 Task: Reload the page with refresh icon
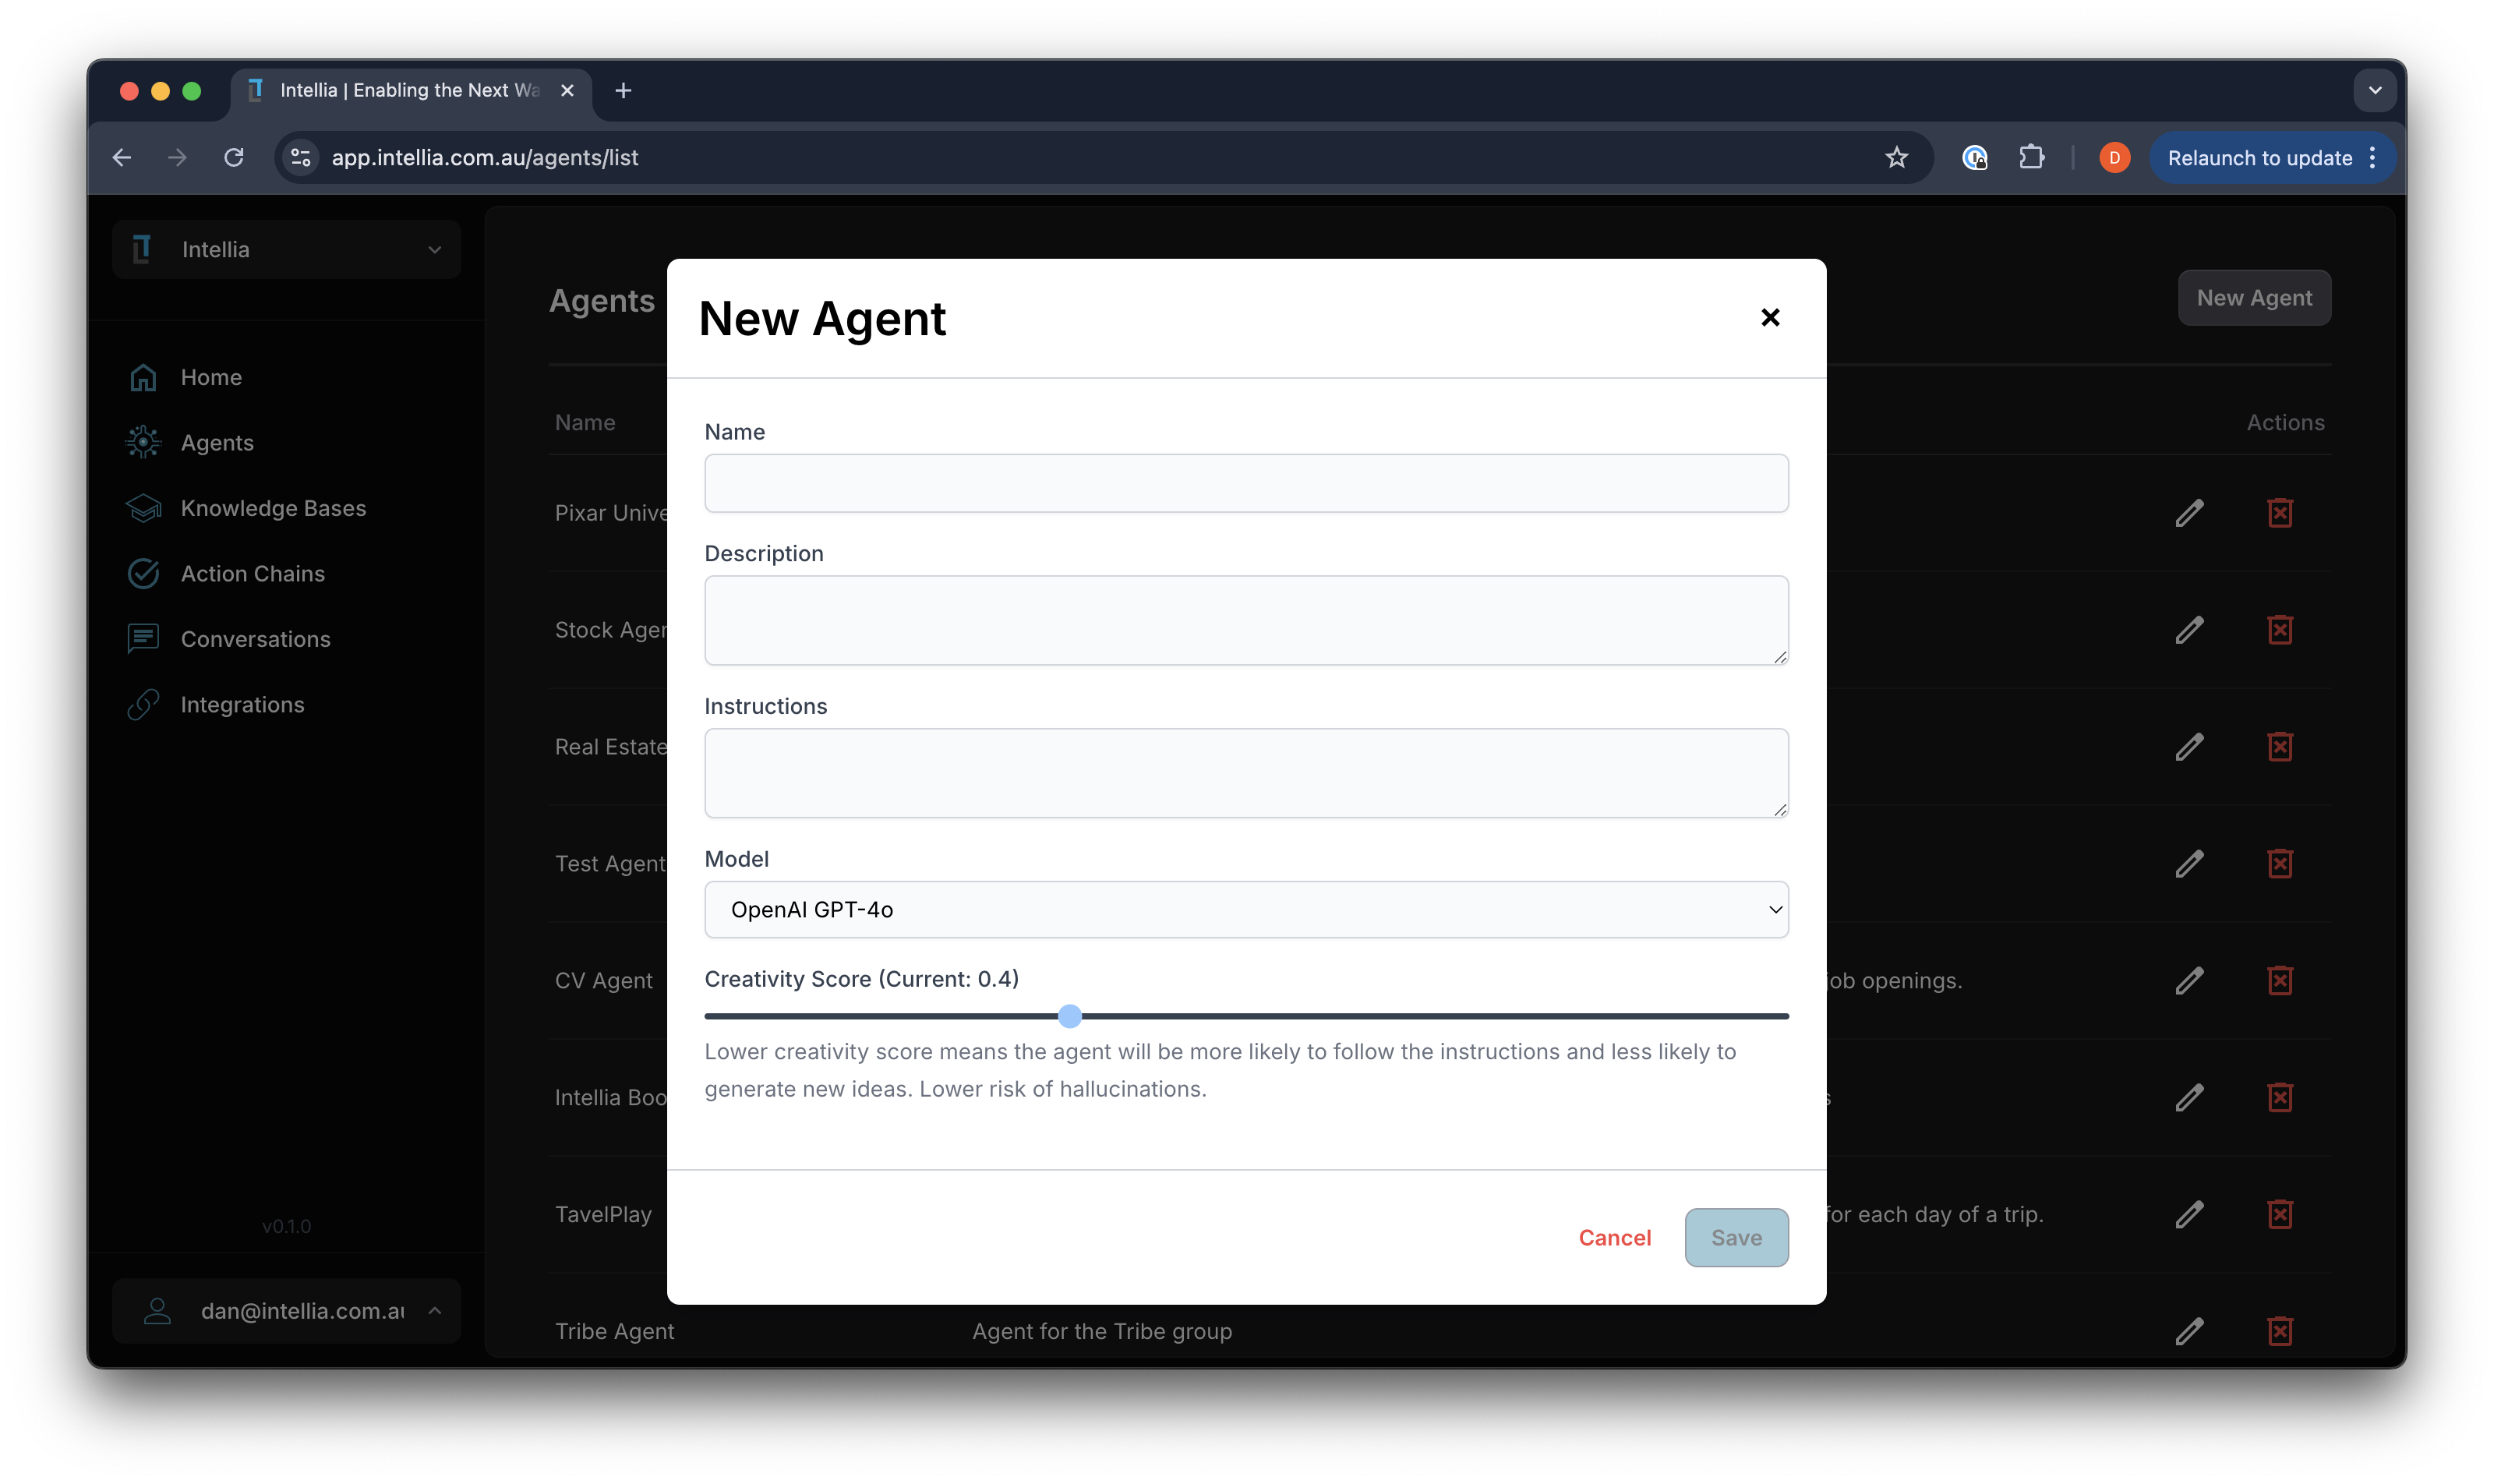coord(234,157)
